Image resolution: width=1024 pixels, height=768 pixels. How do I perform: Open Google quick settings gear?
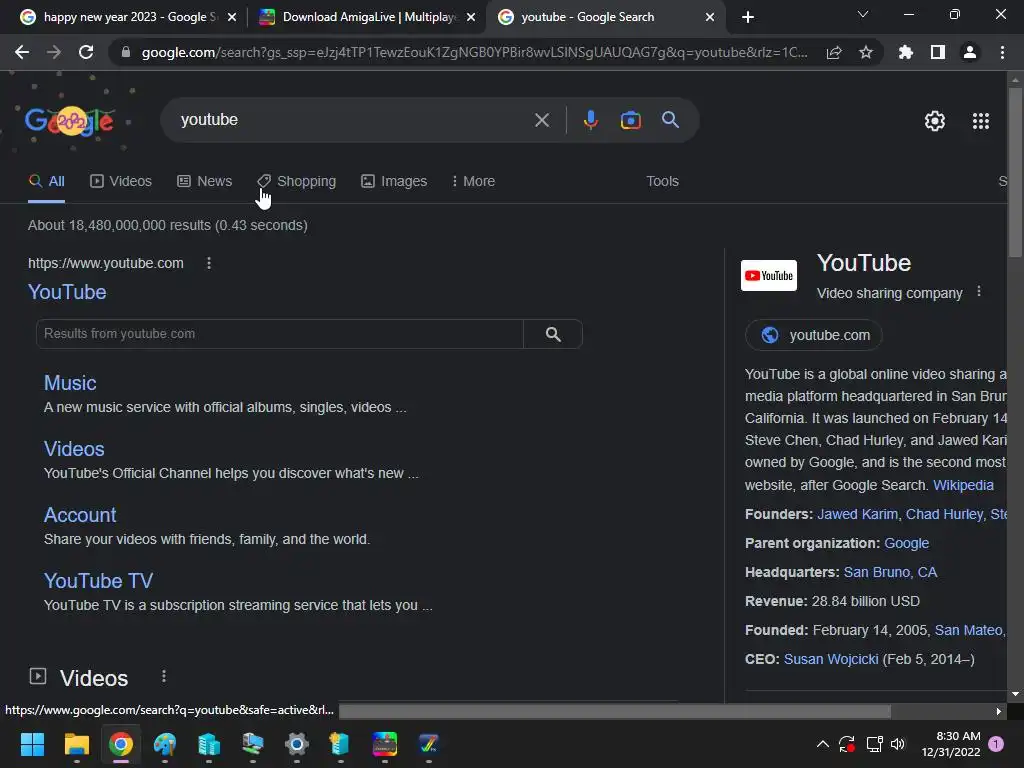coord(935,121)
